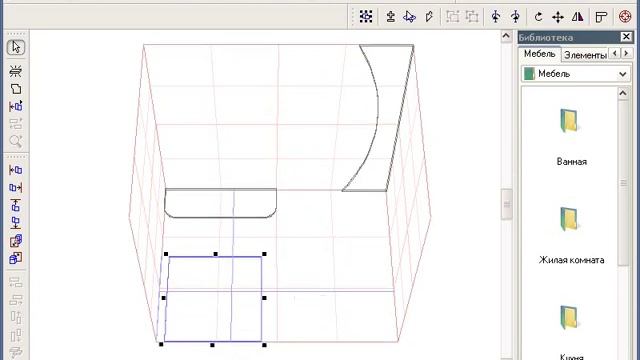This screenshot has width=640, height=360.
Task: Click the place-on-surface arrow icon
Action: click(391, 16)
